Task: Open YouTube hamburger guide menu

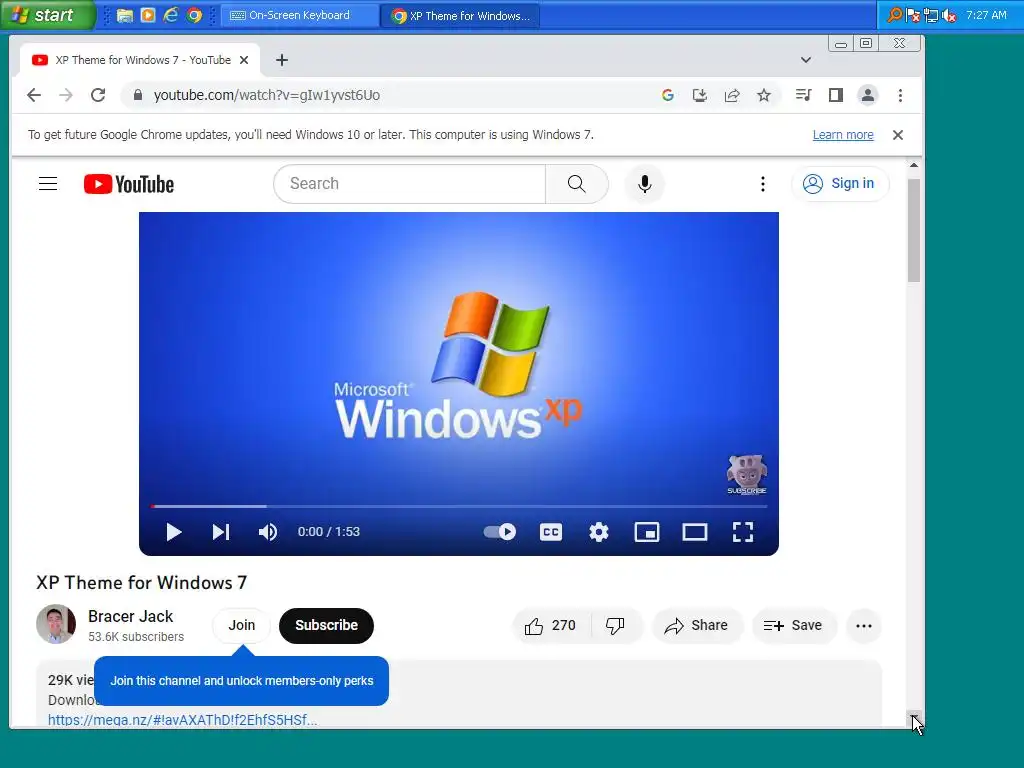Action: pyautogui.click(x=48, y=184)
